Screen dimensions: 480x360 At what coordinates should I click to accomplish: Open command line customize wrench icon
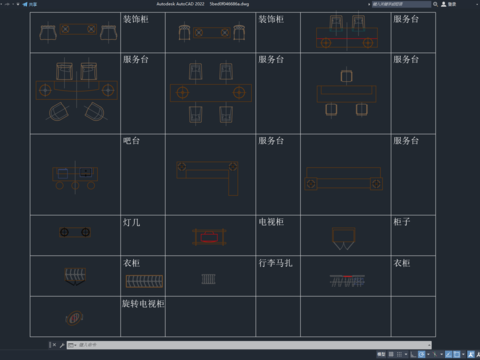click(62, 345)
